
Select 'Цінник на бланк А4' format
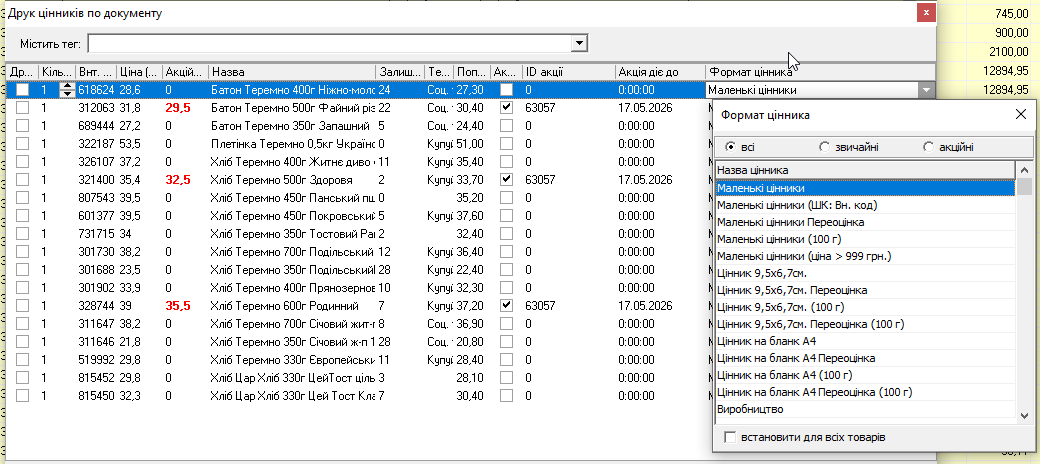tap(866, 341)
